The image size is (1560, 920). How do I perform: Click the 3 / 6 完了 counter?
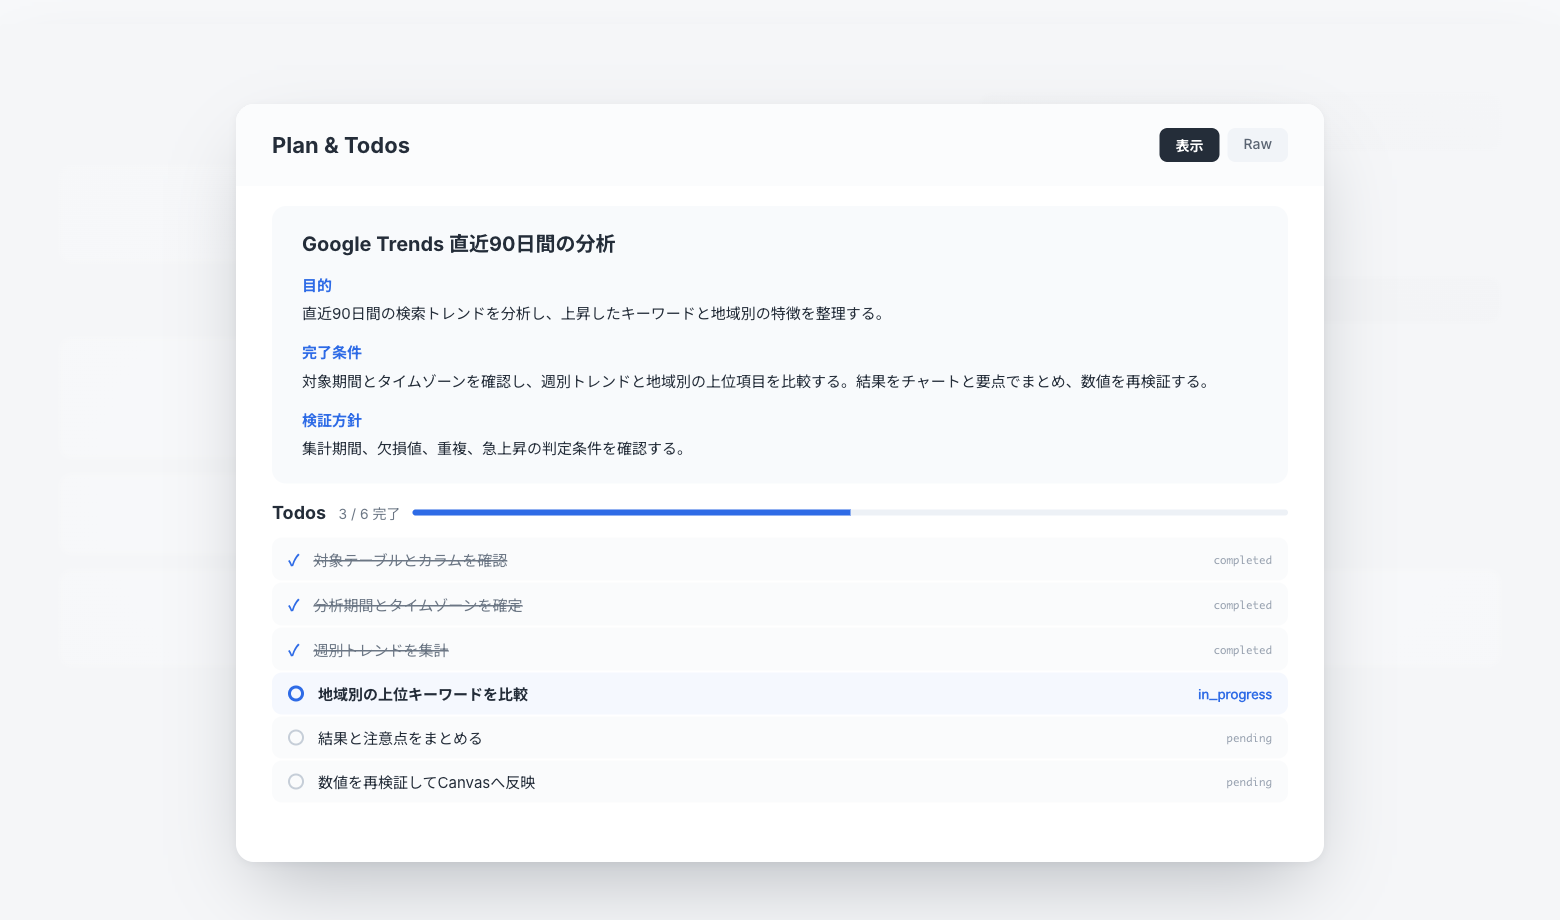[x=369, y=514]
